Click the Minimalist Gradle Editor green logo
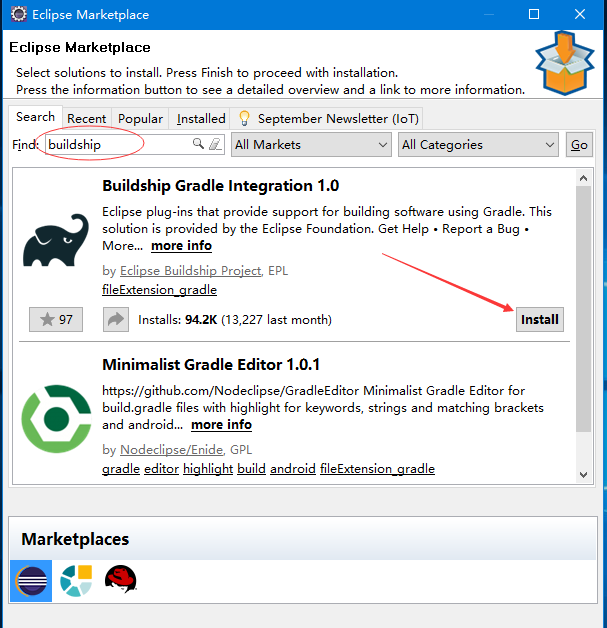The width and height of the screenshot is (607, 628). click(56, 419)
